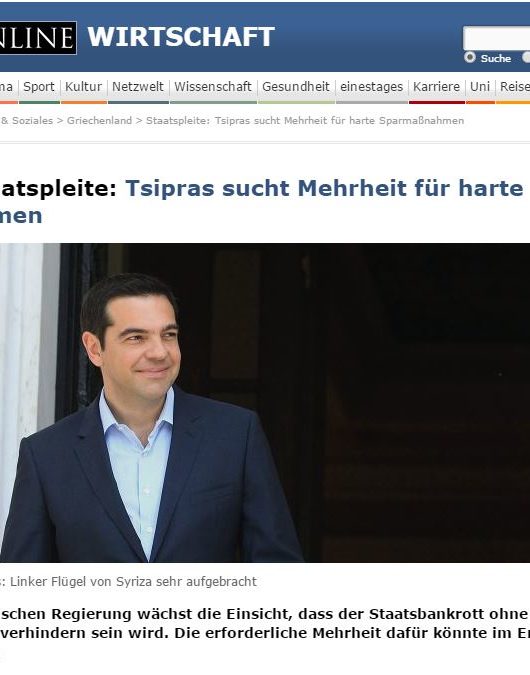Screen dimensions: 530x675
Task: Go to the Gesundheit section
Action: point(296,87)
